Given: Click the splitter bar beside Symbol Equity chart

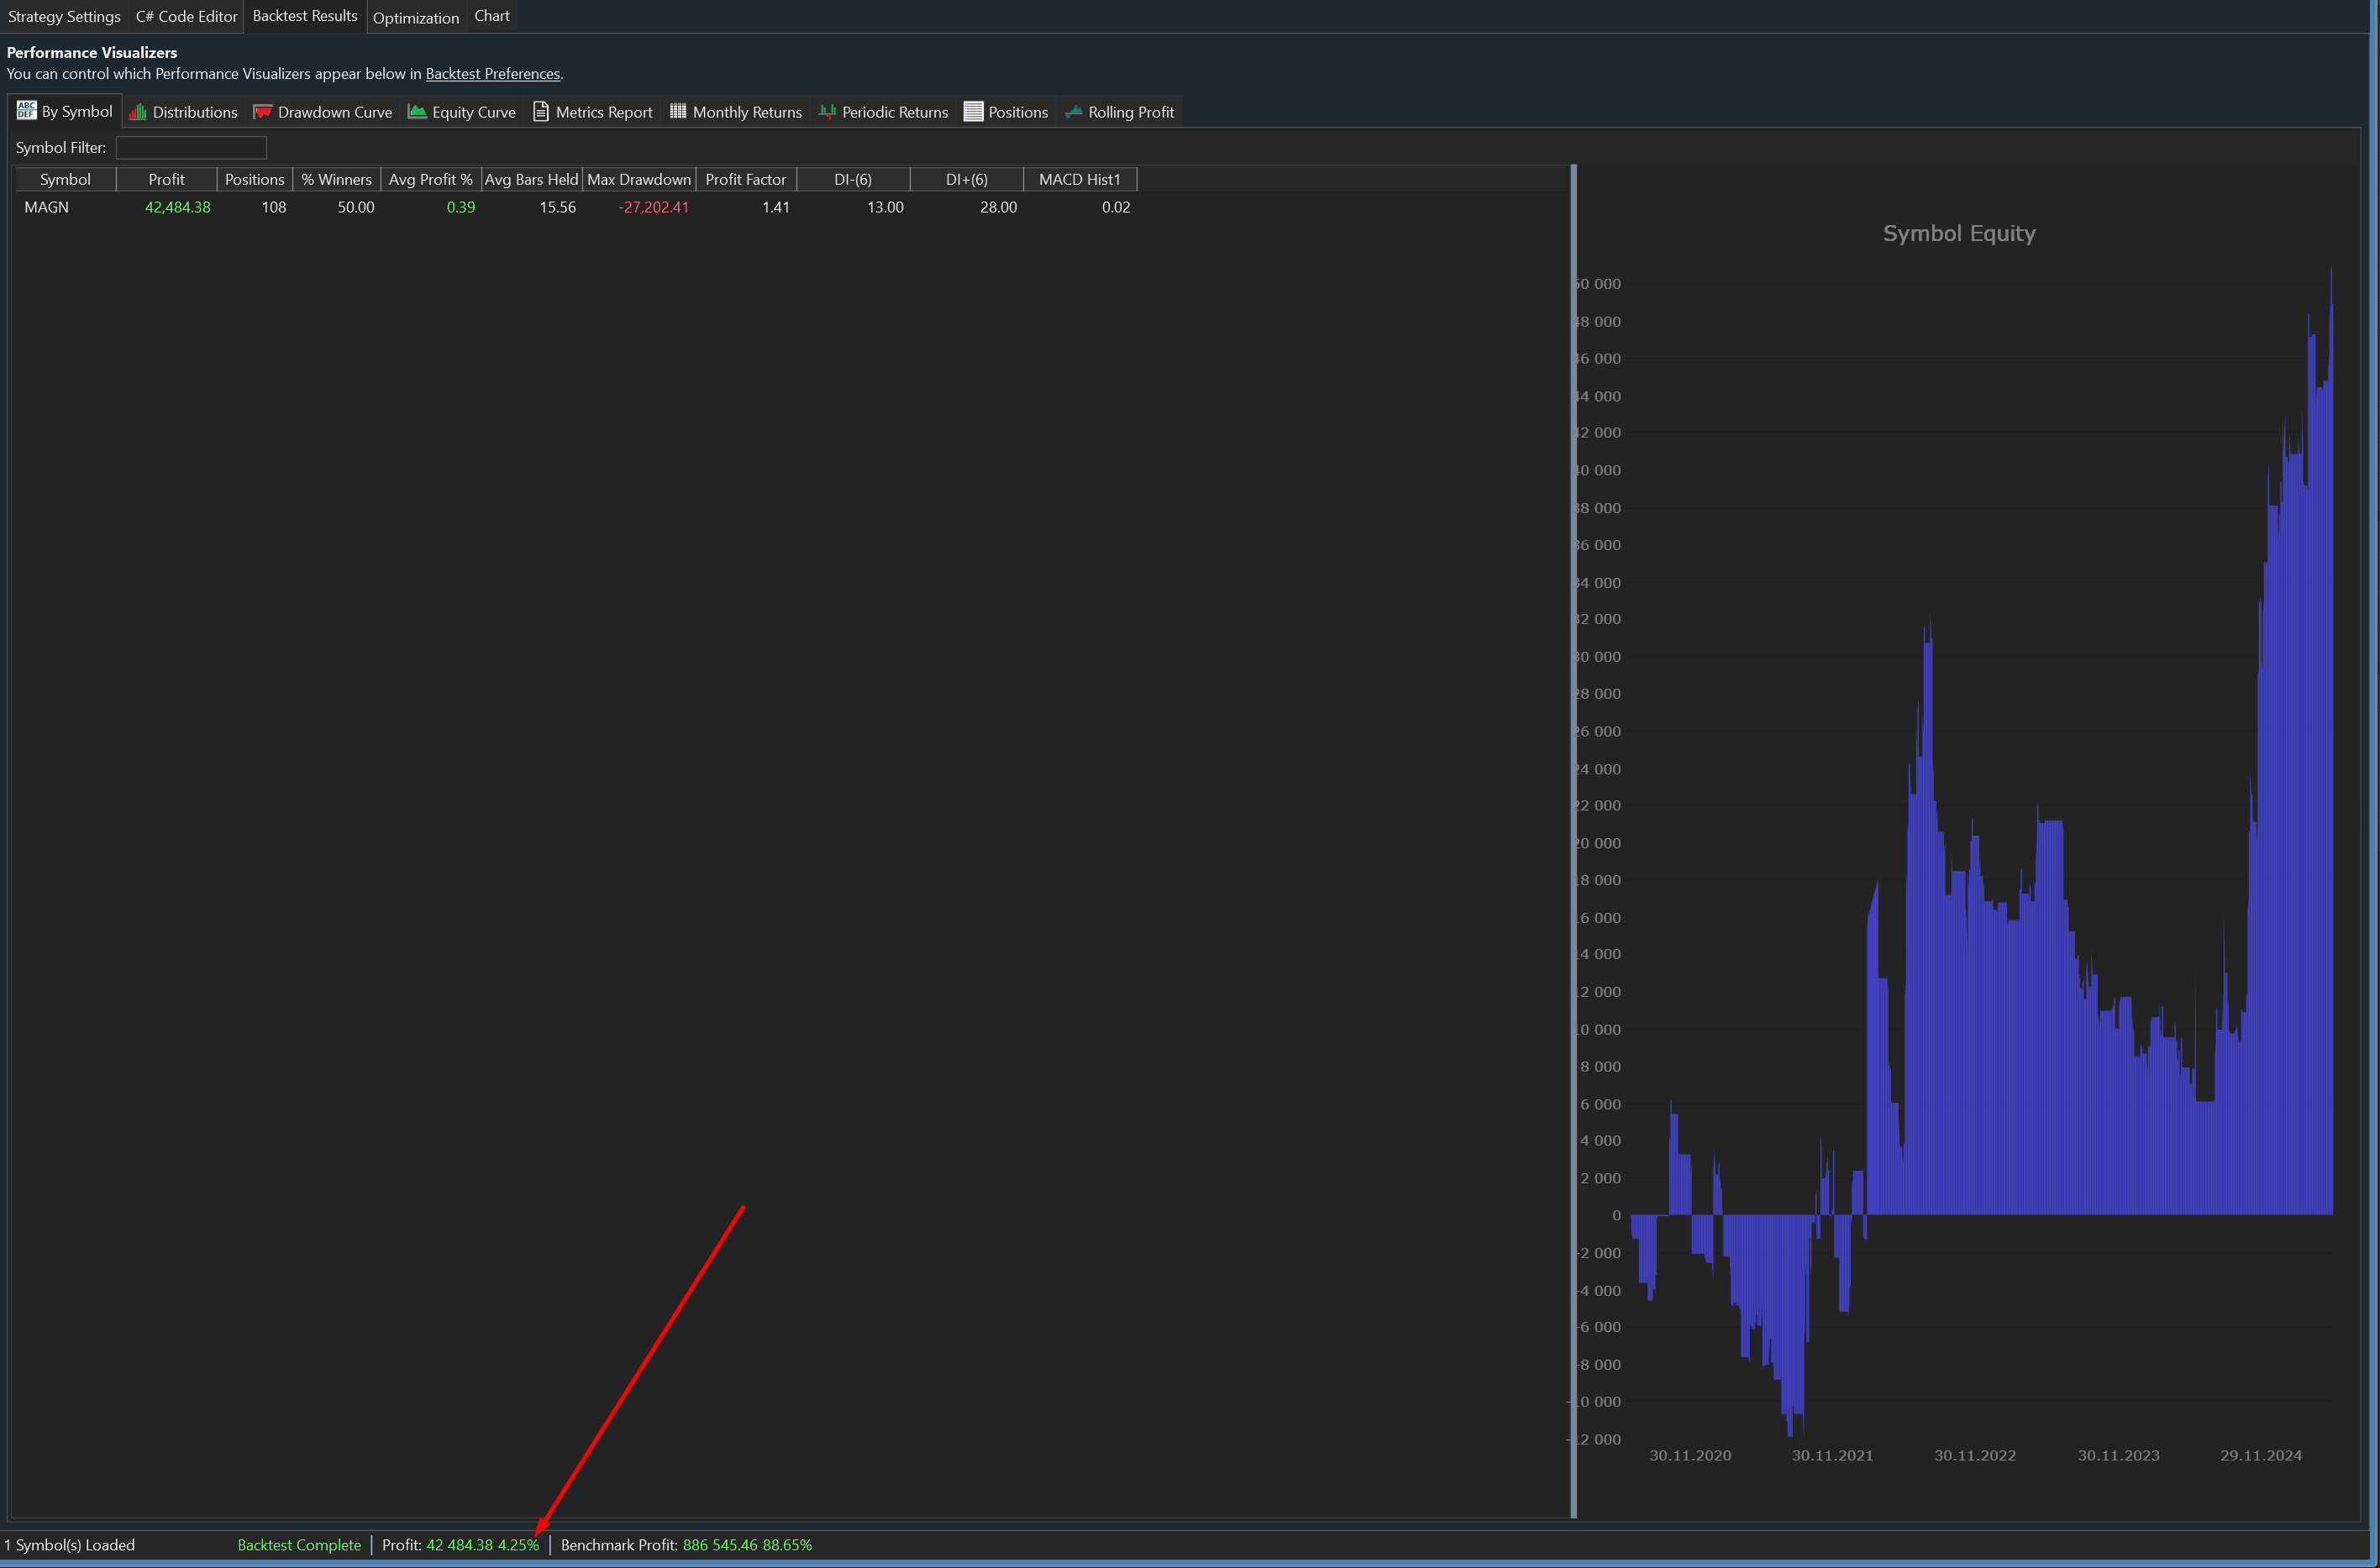Looking at the screenshot, I should [1573, 840].
